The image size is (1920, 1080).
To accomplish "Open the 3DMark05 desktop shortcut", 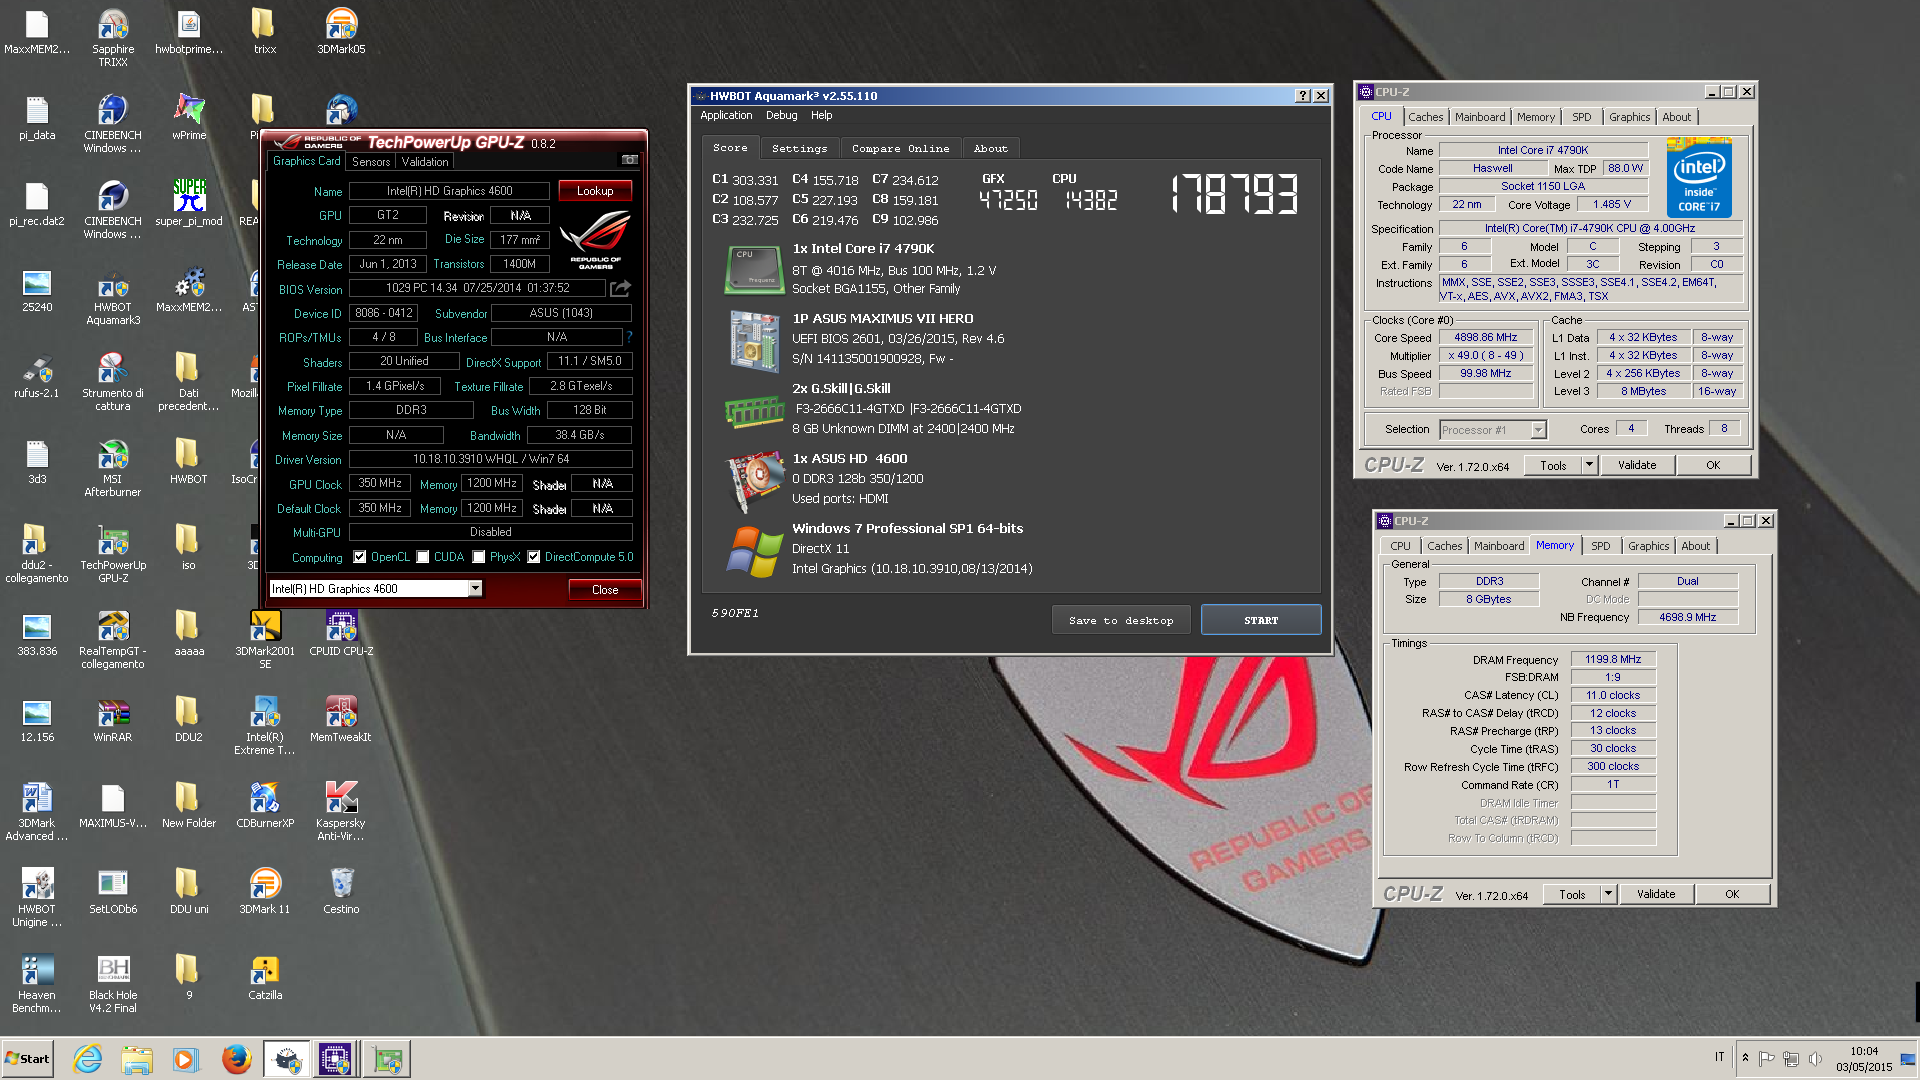I will coord(341,31).
